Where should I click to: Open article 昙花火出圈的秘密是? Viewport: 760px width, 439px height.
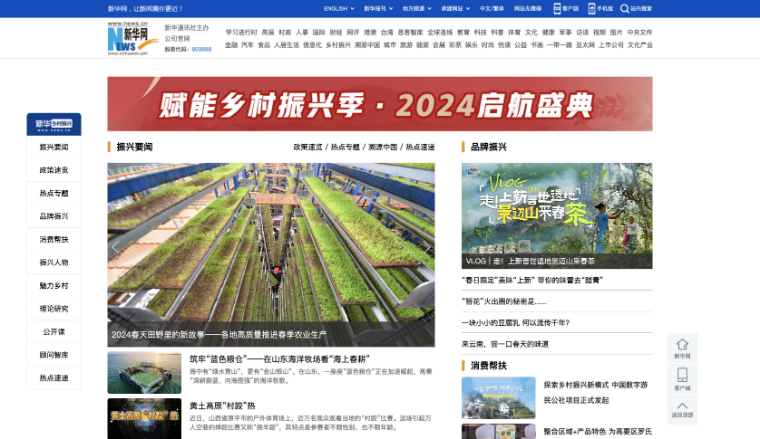pos(504,301)
